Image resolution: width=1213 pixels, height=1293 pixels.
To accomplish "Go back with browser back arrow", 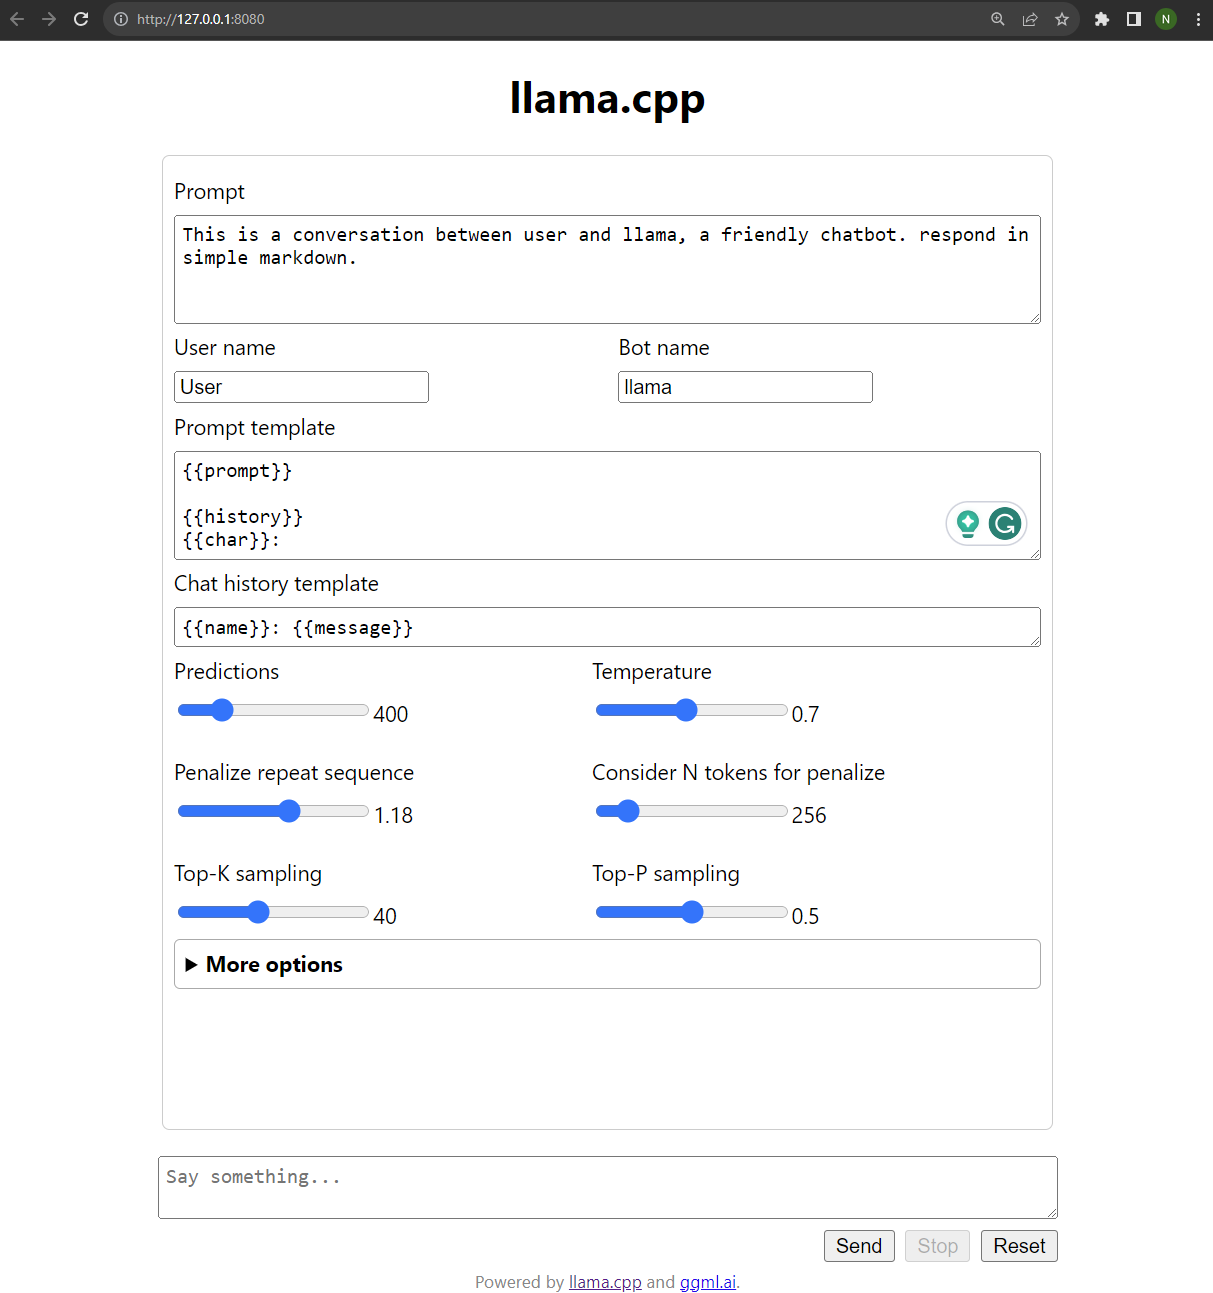I will click(x=17, y=19).
